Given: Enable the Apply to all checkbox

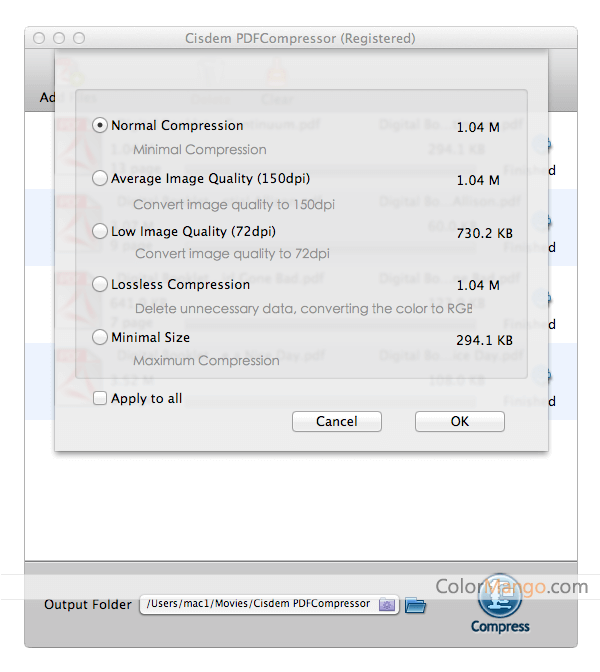Looking at the screenshot, I should pyautogui.click(x=100, y=399).
